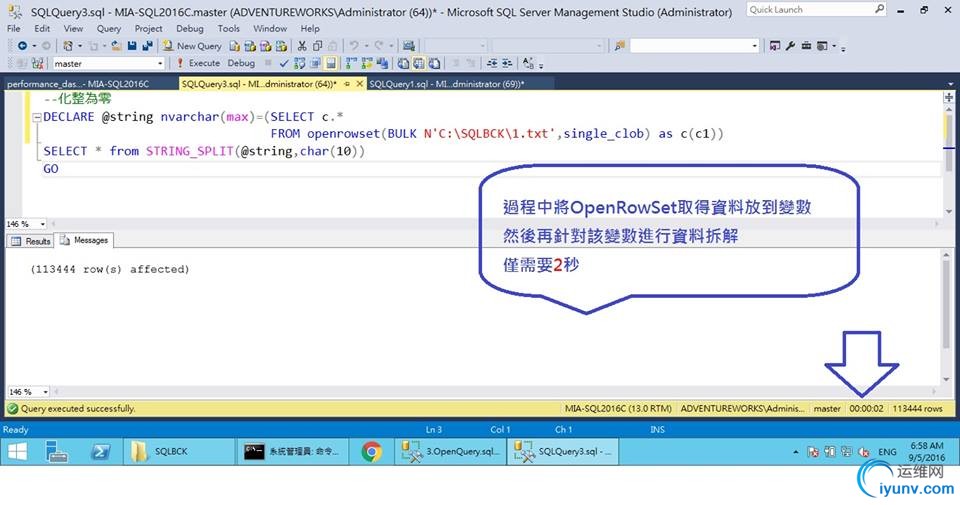The height and width of the screenshot is (505, 960).
Task: Click the Debug toolbar button
Action: 241,63
